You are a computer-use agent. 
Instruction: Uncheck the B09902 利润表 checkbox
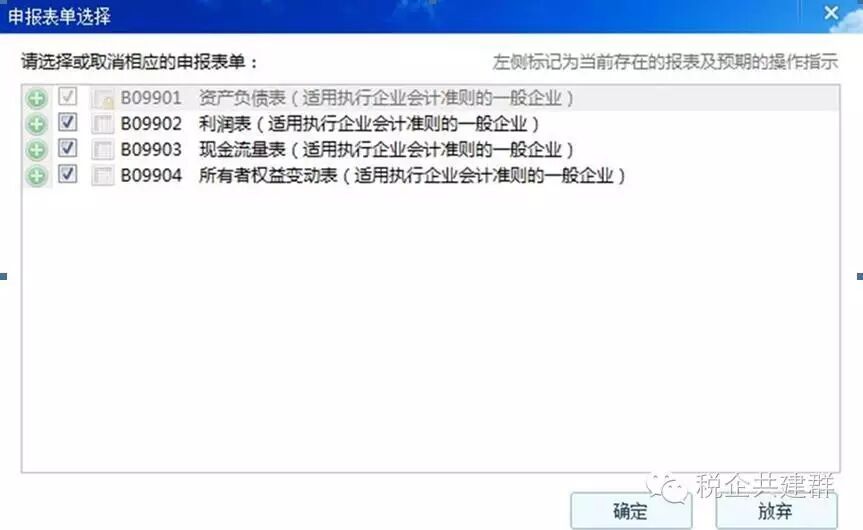point(68,122)
